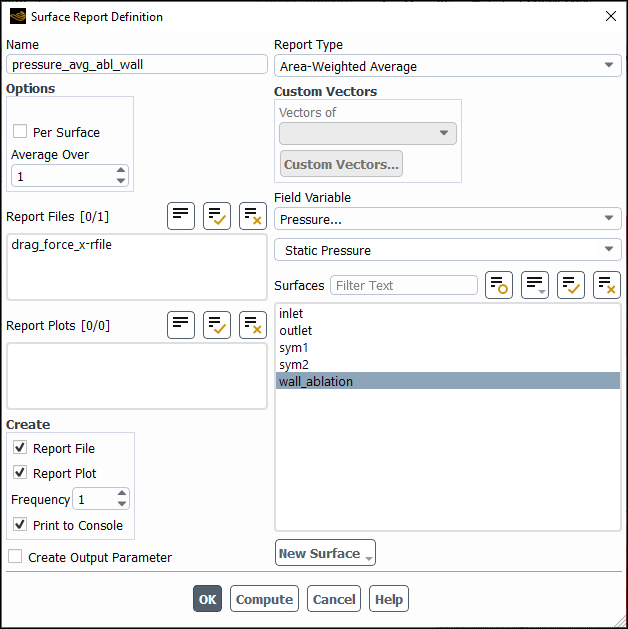The width and height of the screenshot is (628, 629).
Task: Click the Cancel button
Action: click(334, 599)
